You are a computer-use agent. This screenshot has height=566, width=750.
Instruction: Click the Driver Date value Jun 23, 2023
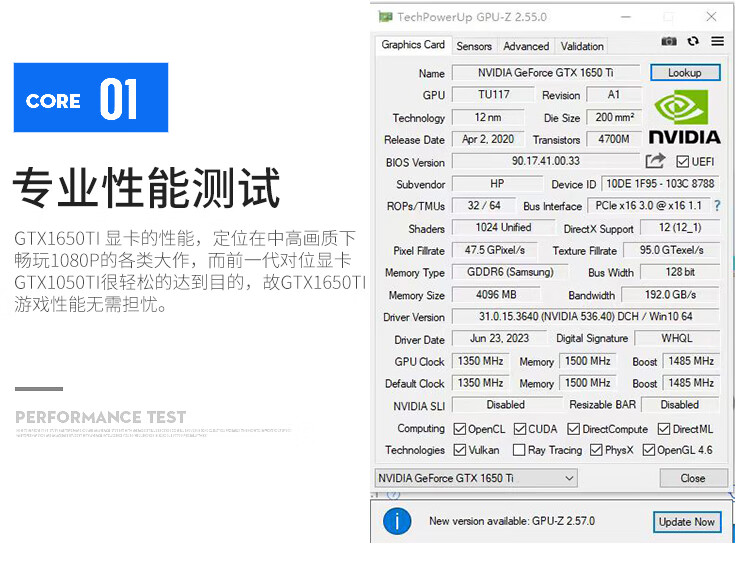click(499, 338)
